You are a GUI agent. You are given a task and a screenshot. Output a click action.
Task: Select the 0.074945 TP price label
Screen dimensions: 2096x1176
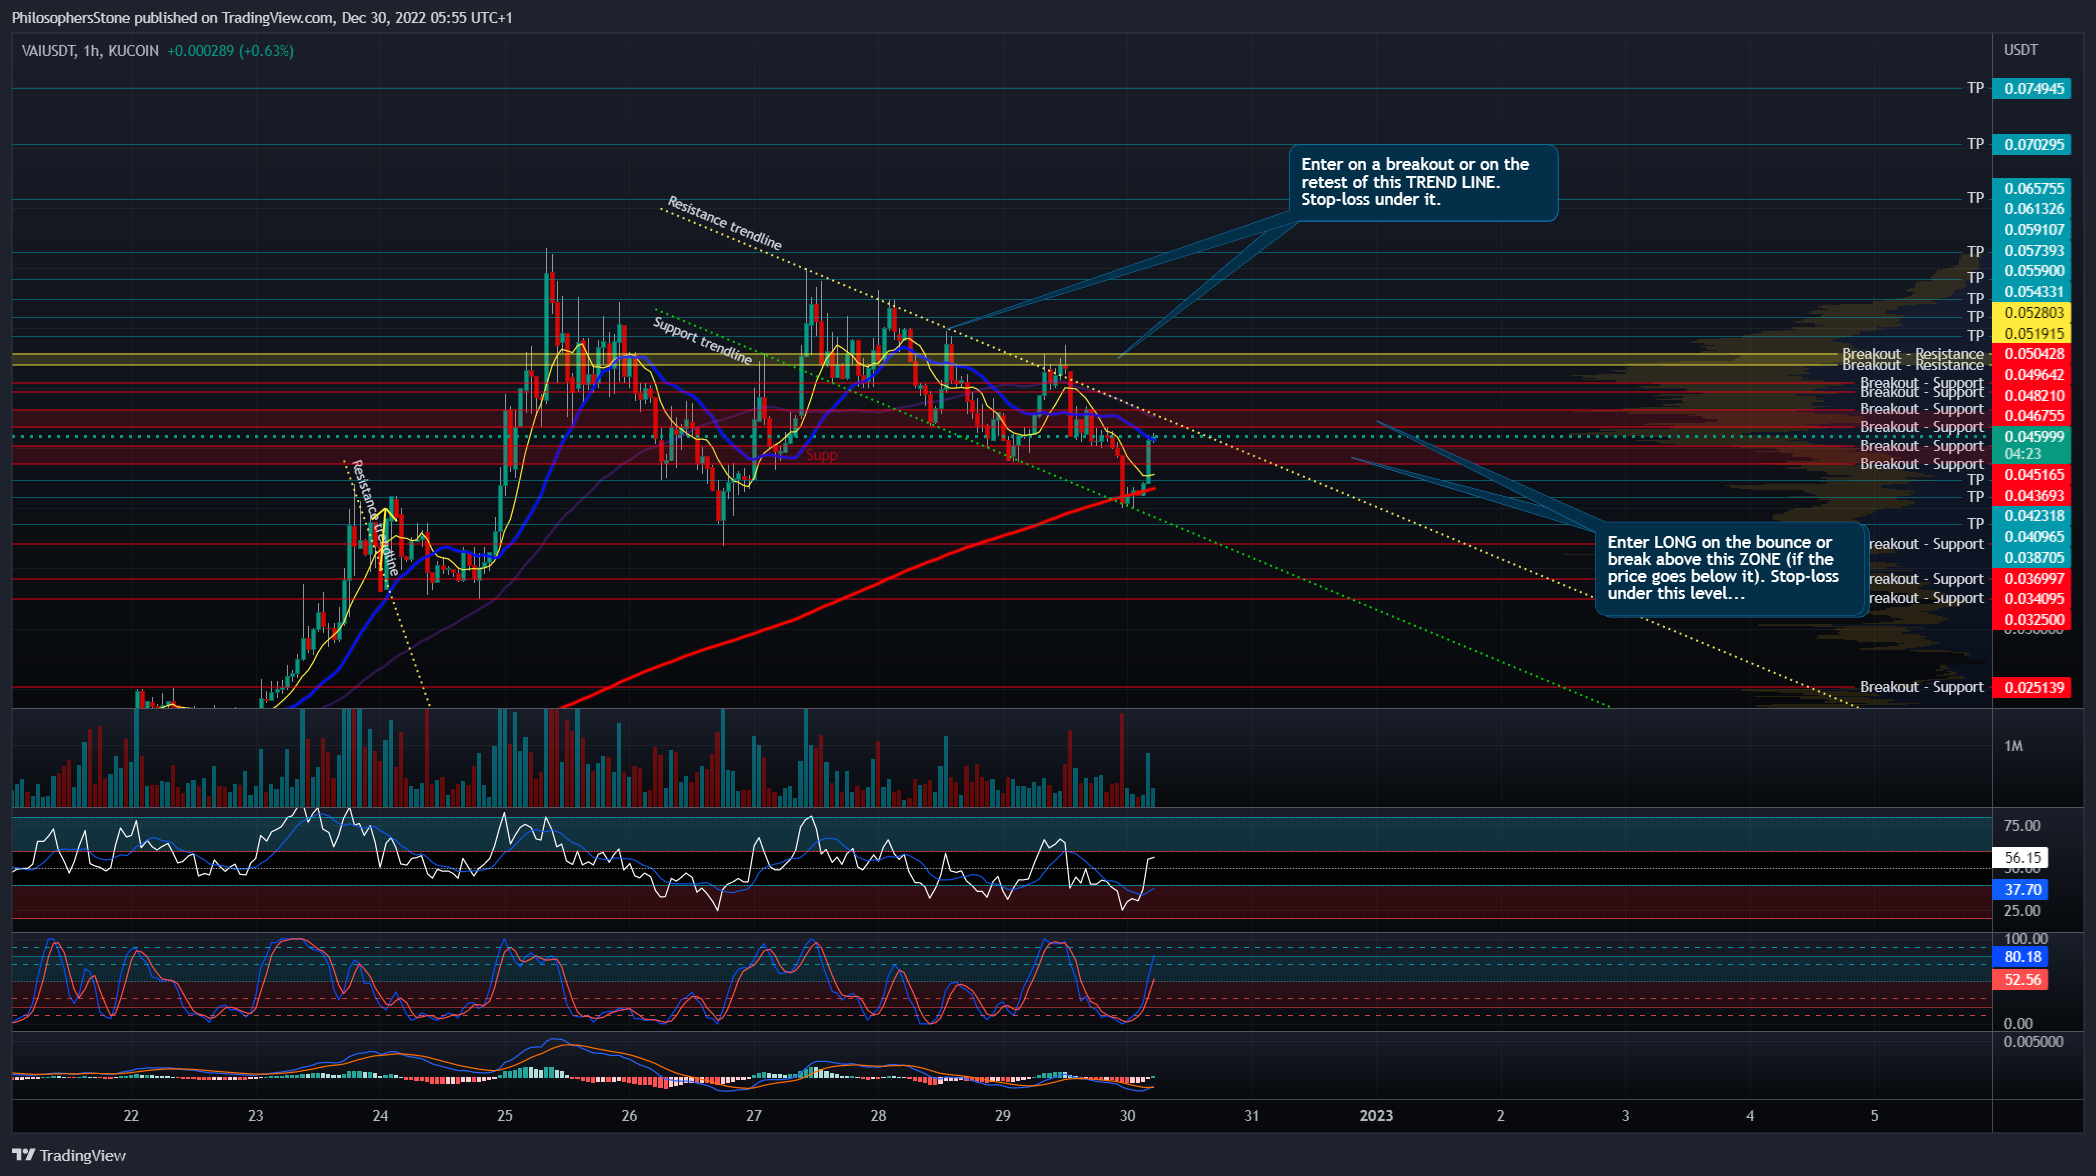(2031, 89)
